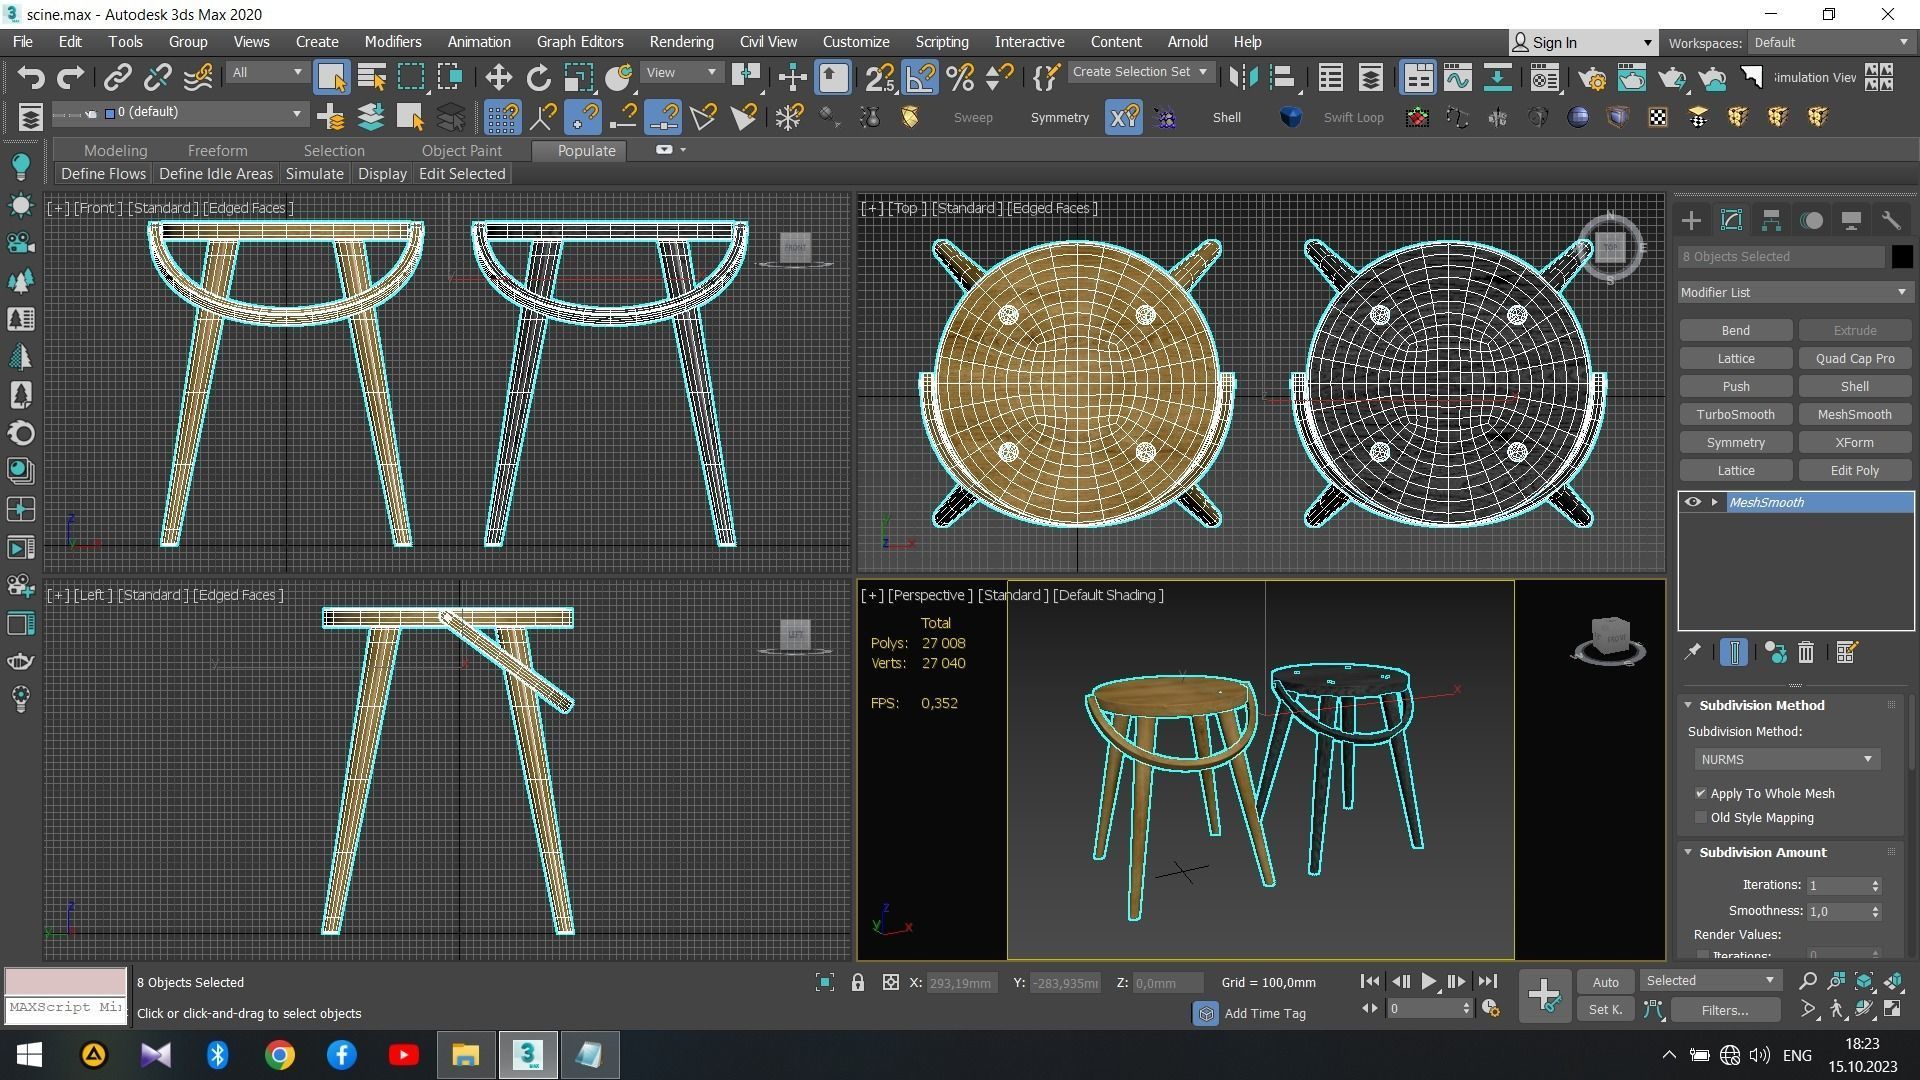Open the Selected key filter dropdown
The width and height of the screenshot is (1920, 1080).
tap(1710, 981)
